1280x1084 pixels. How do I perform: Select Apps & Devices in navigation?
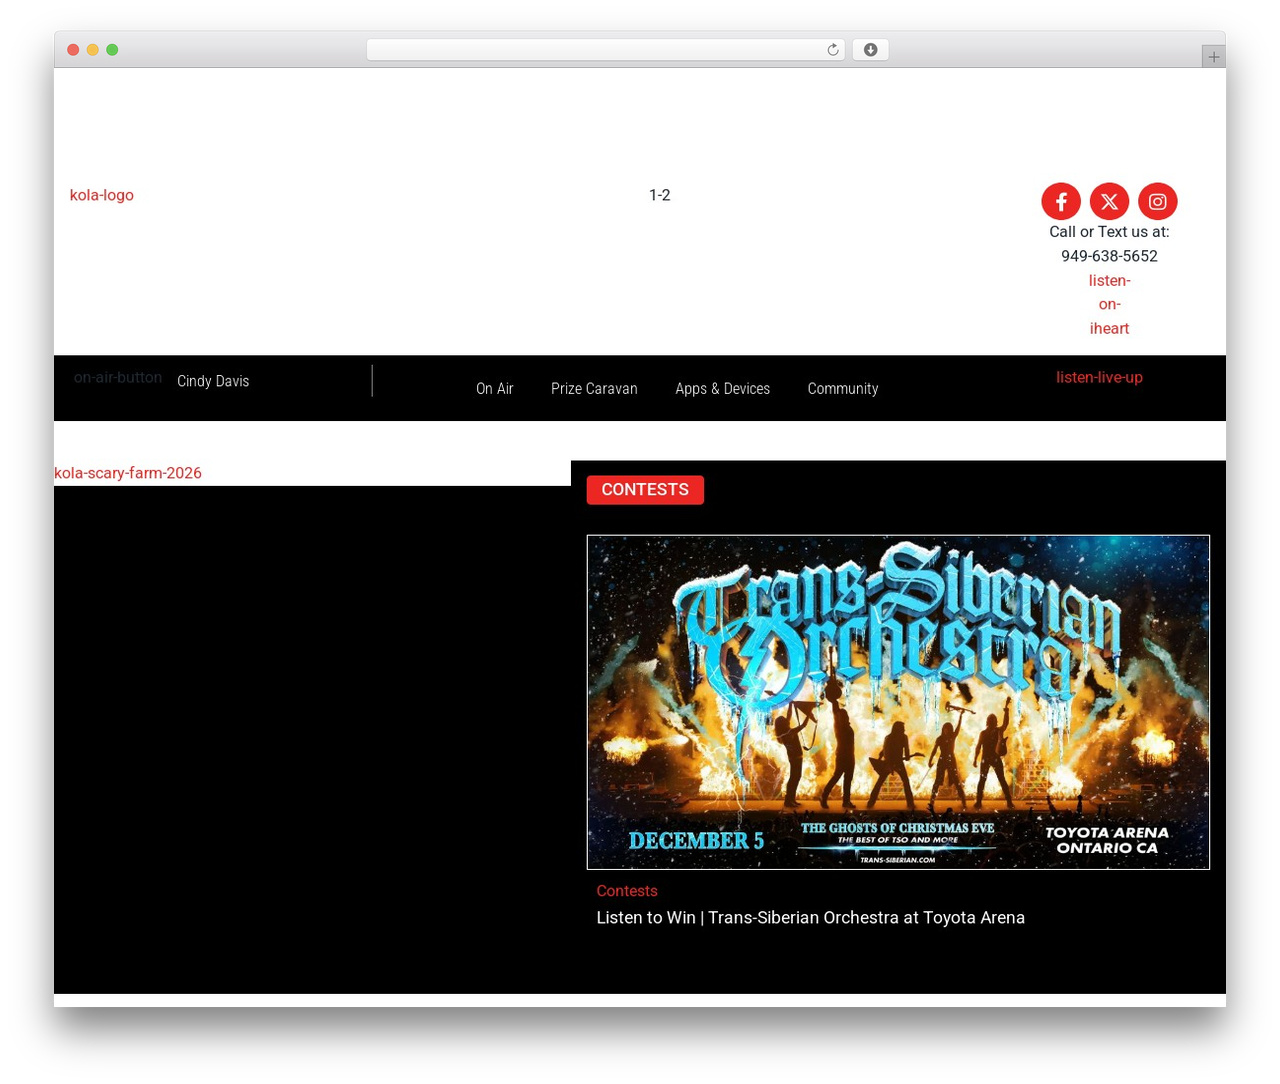coord(722,389)
